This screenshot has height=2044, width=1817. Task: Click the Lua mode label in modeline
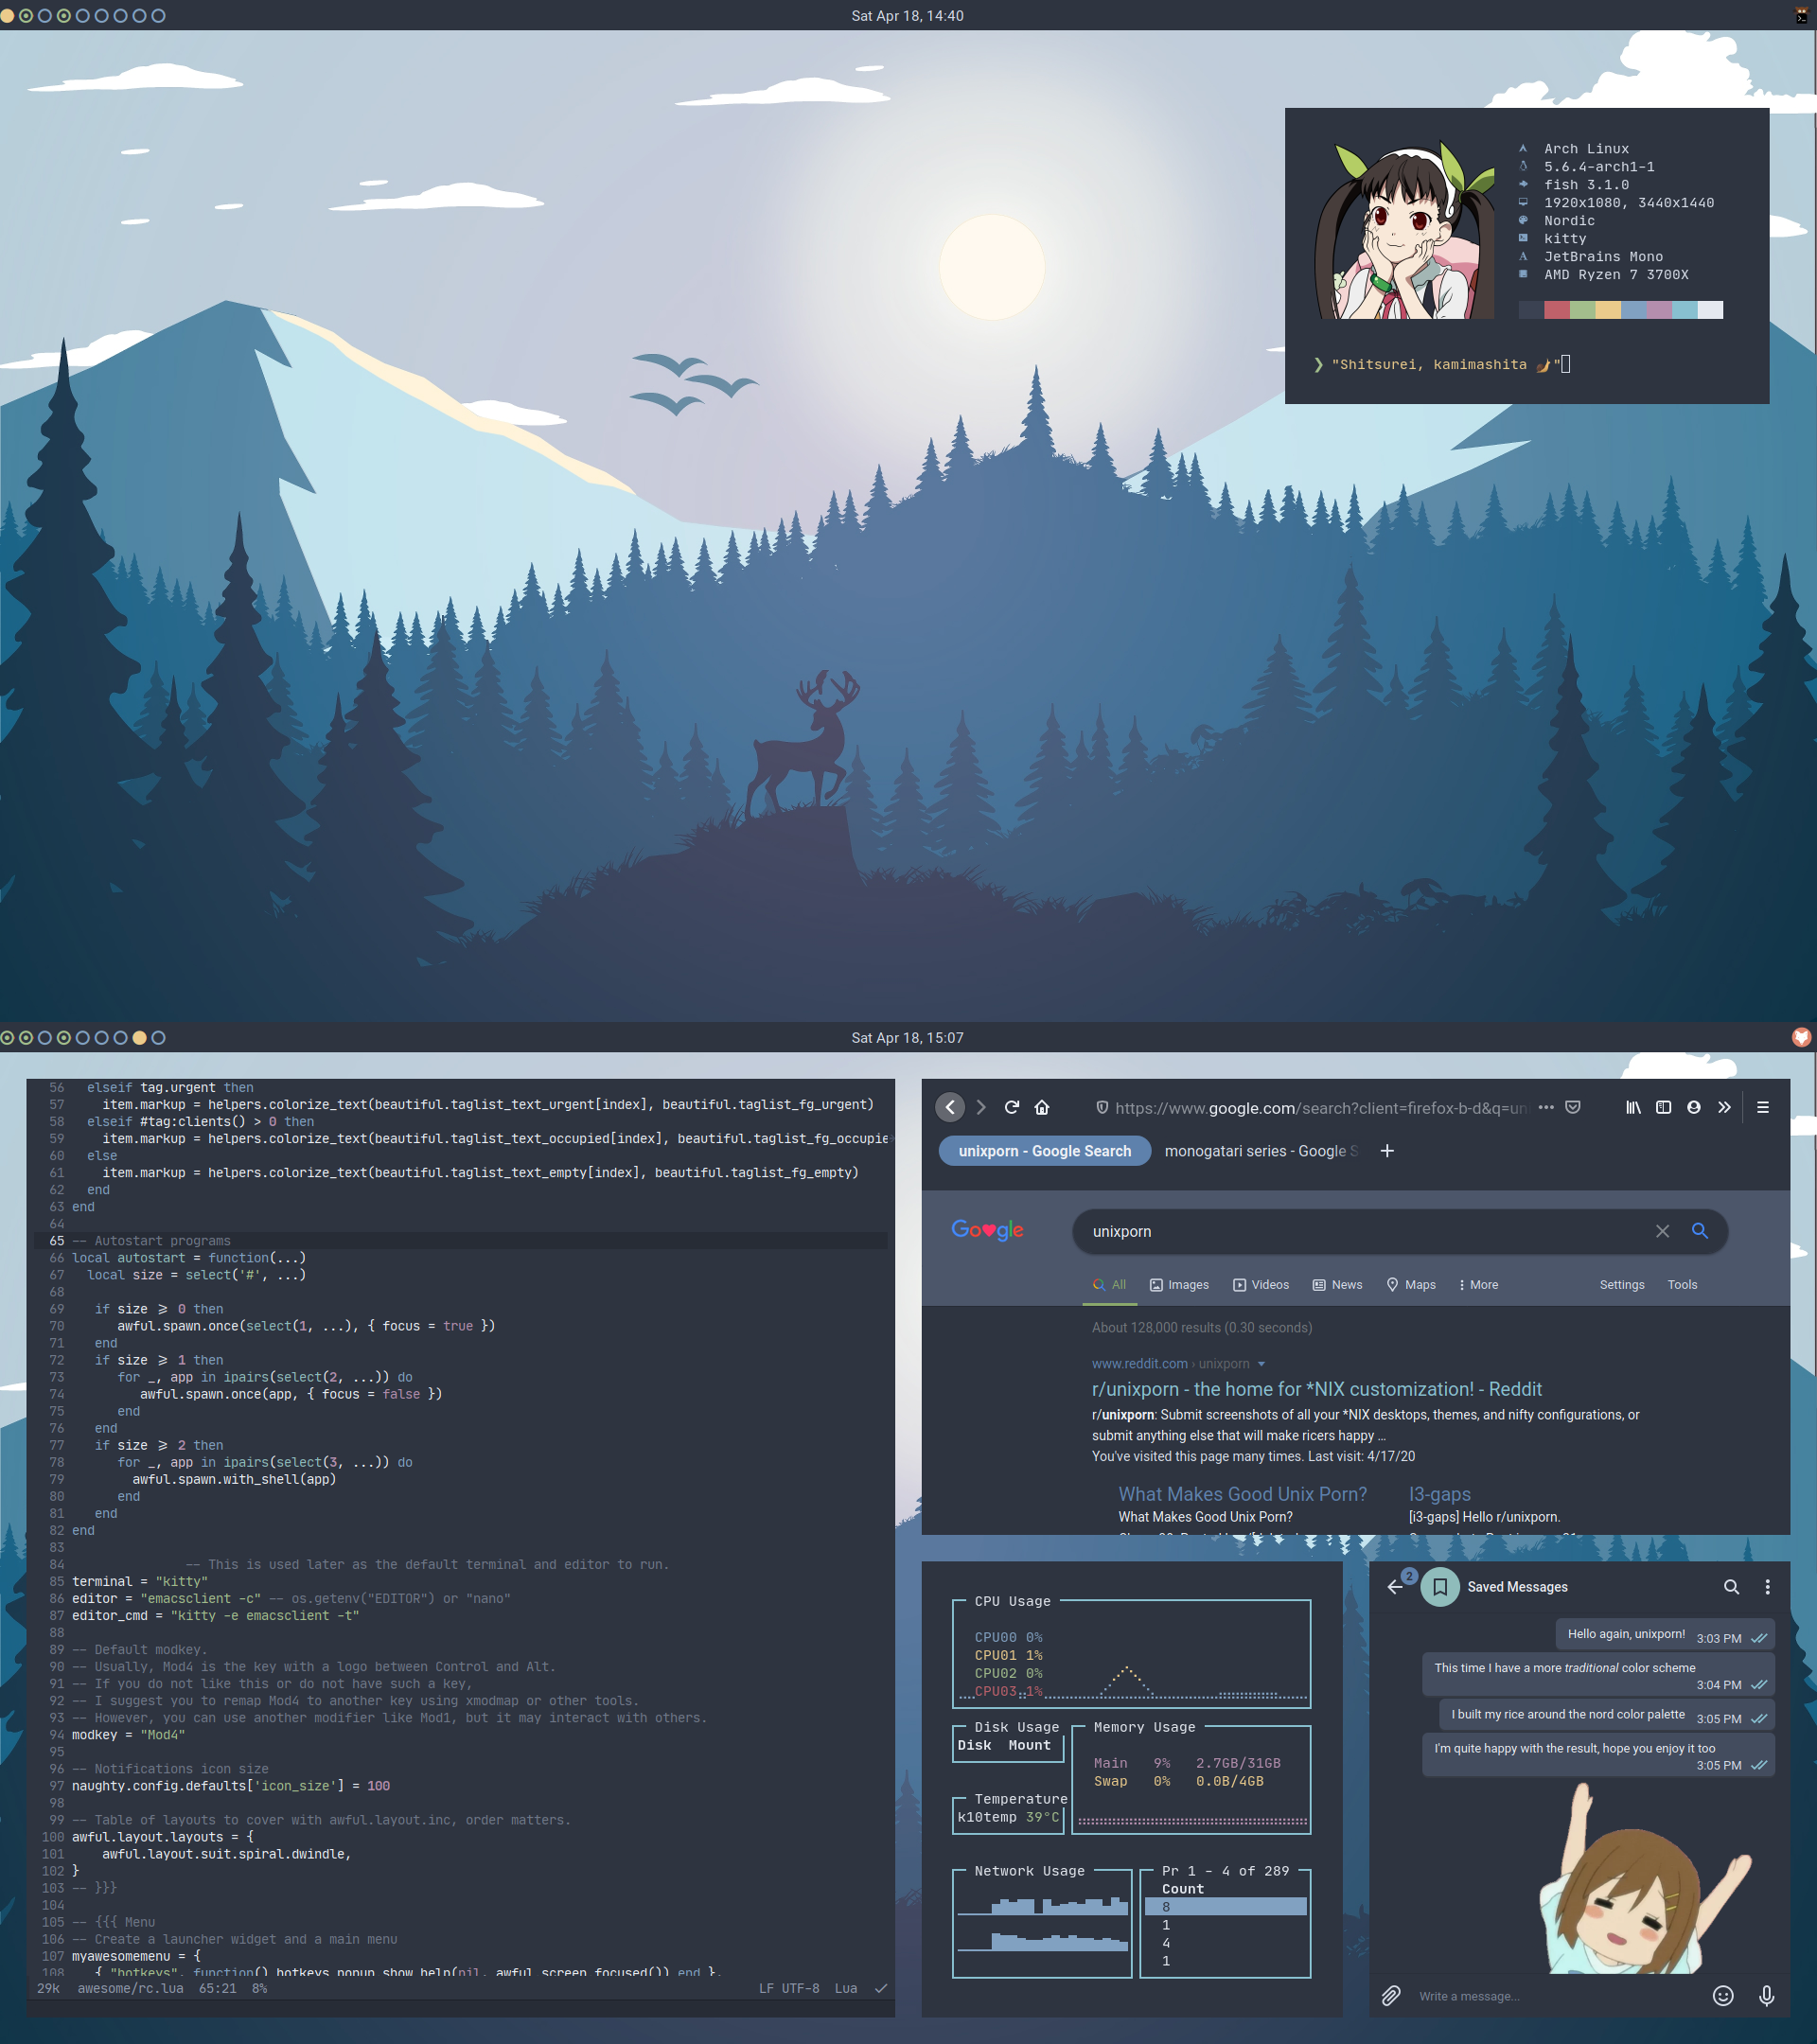(x=846, y=1988)
